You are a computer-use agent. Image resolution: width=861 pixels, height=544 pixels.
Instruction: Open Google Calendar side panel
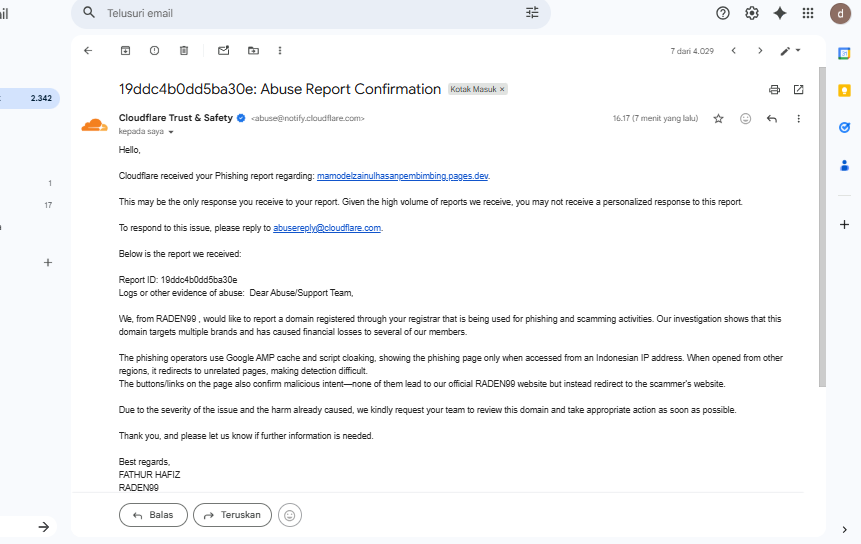tap(844, 53)
